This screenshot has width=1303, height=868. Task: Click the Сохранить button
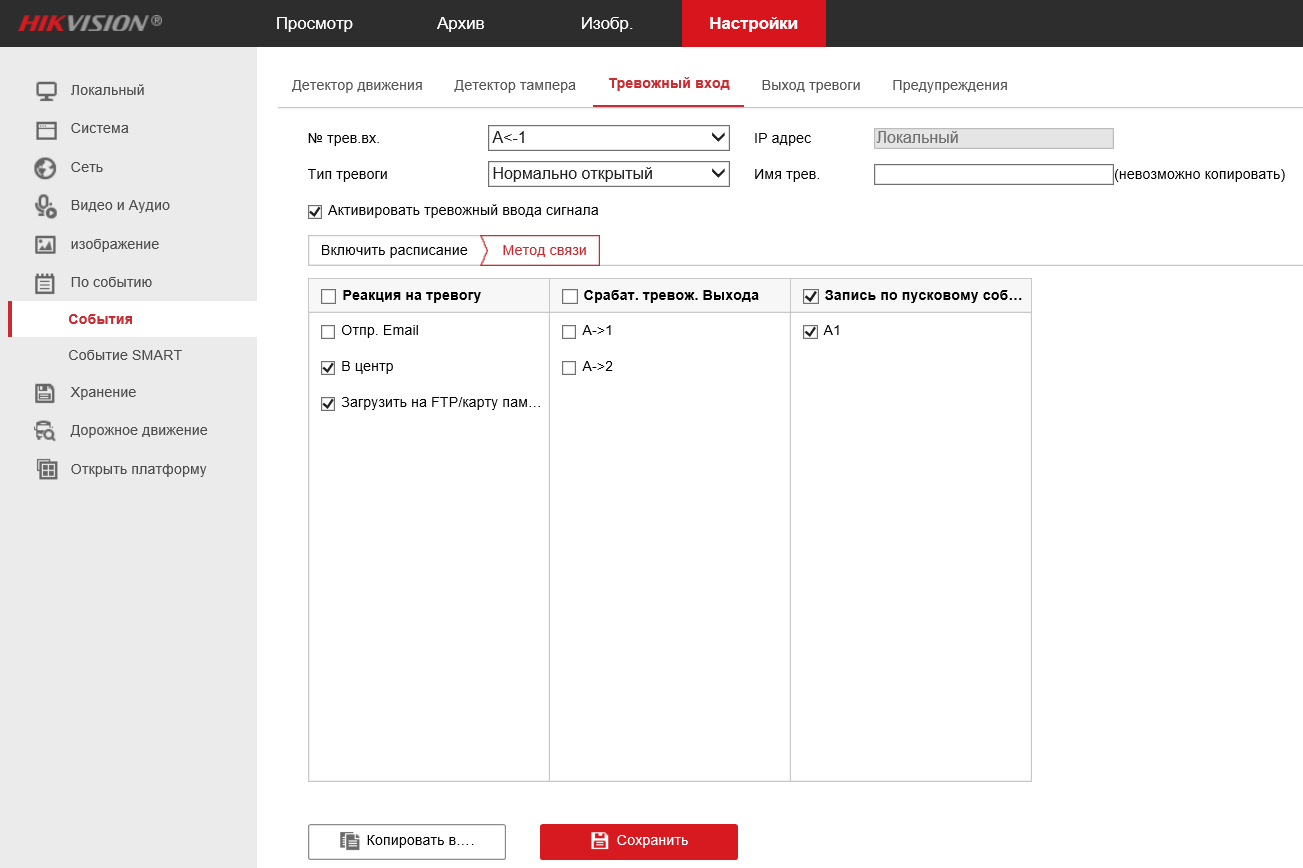tap(639, 842)
